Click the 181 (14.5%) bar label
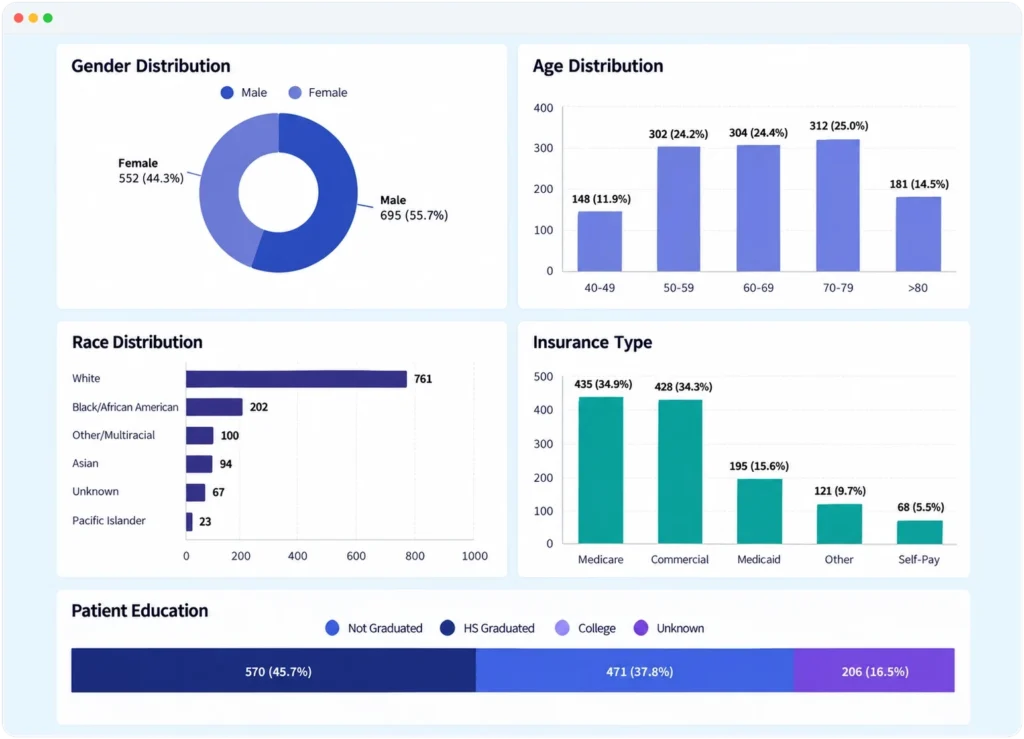The height and width of the screenshot is (739, 1024). pyautogui.click(x=919, y=184)
